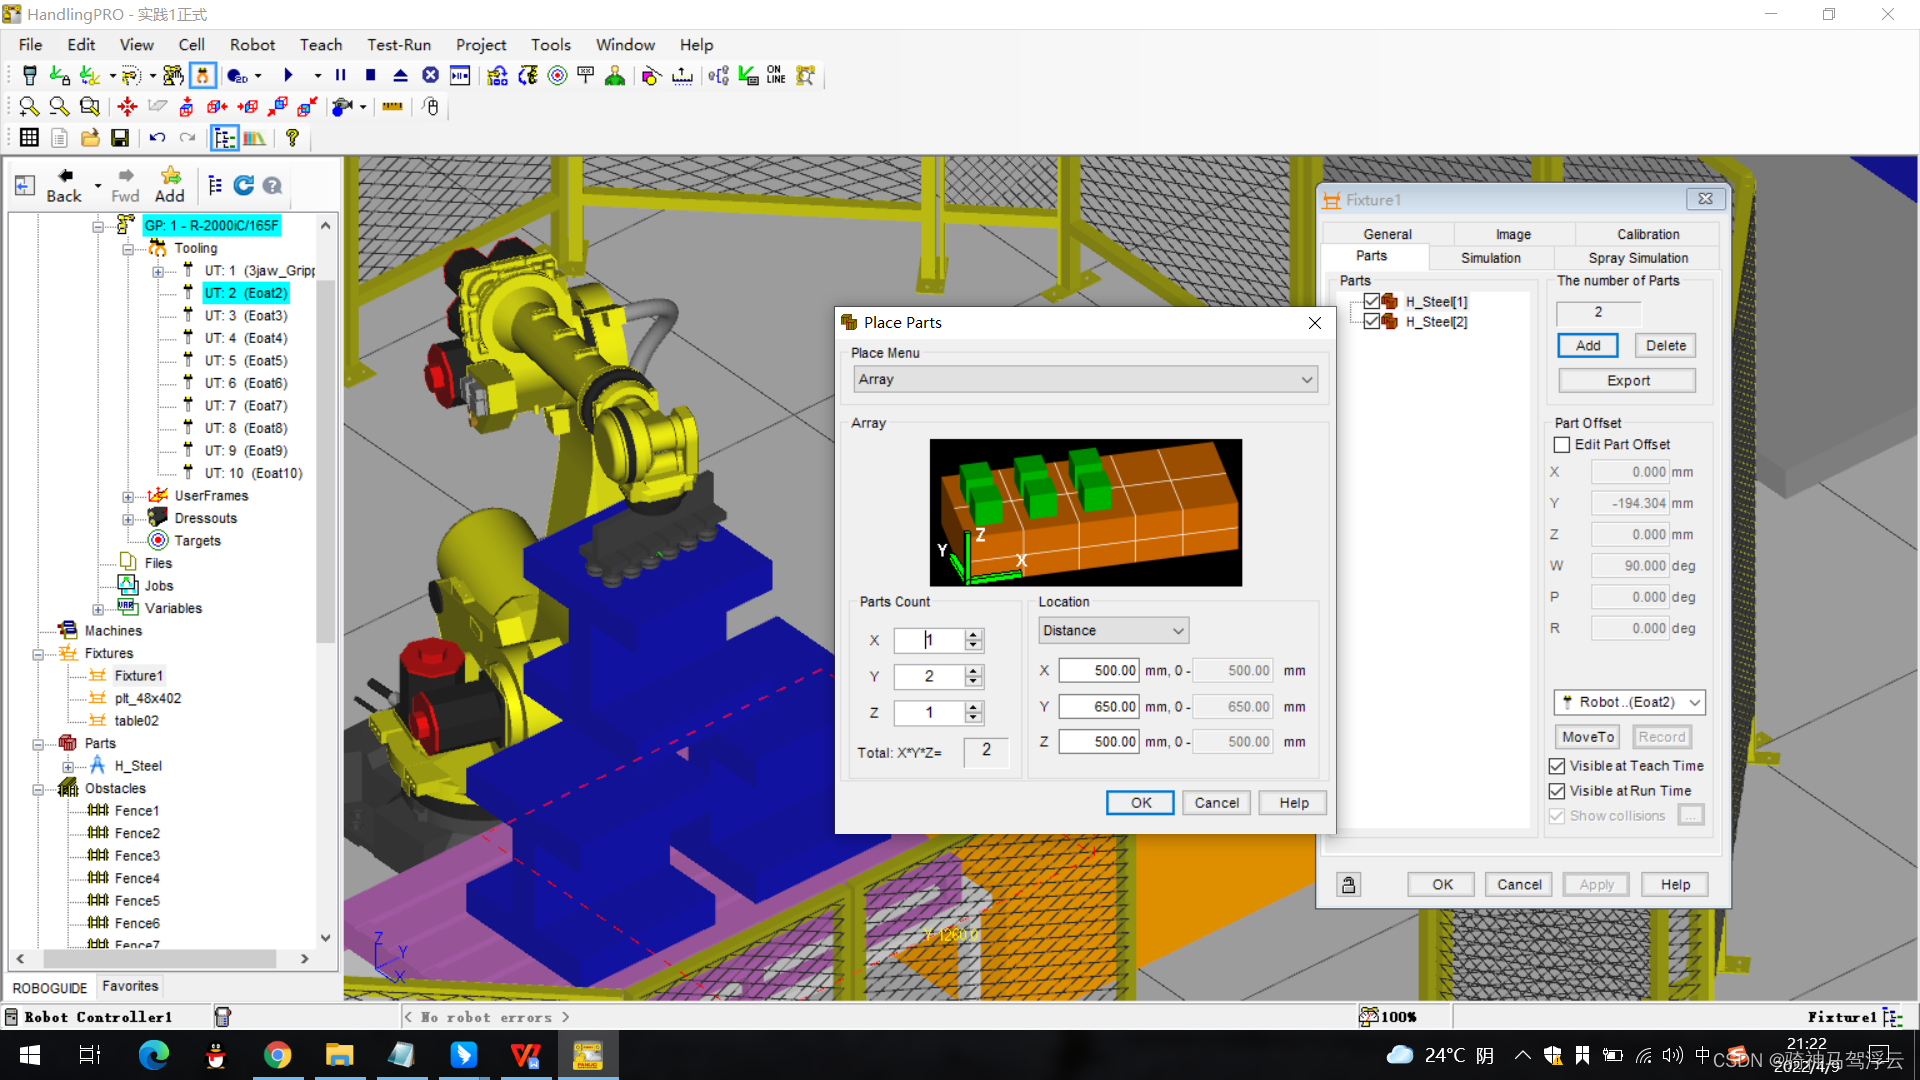
Task: Click the Add star icon in the navigator
Action: 170,185
